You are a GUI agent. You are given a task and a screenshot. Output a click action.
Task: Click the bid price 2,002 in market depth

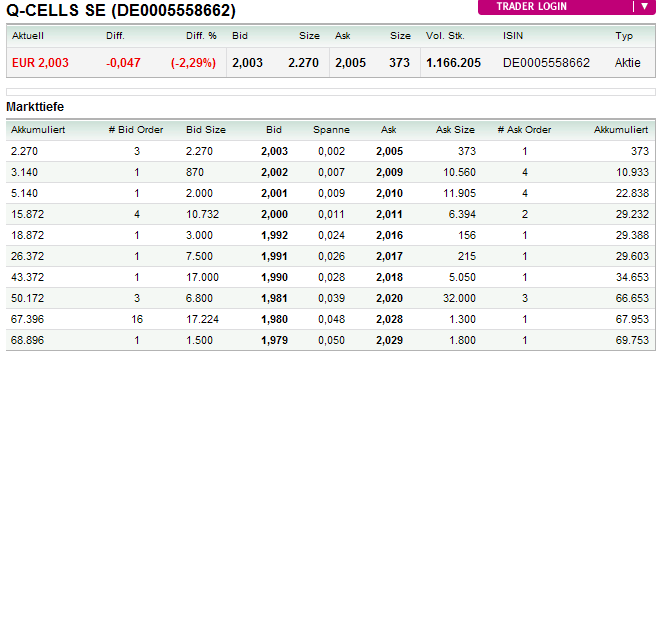pos(274,172)
